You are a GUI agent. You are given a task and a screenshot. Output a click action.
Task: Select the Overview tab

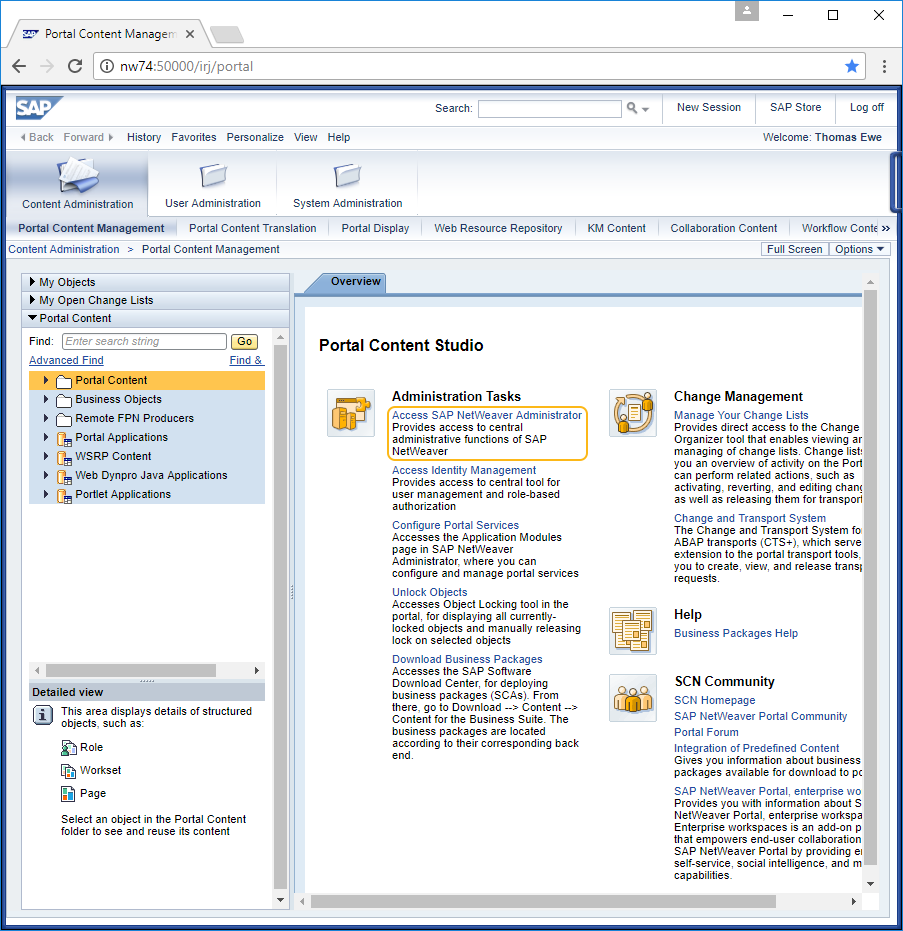pos(355,281)
